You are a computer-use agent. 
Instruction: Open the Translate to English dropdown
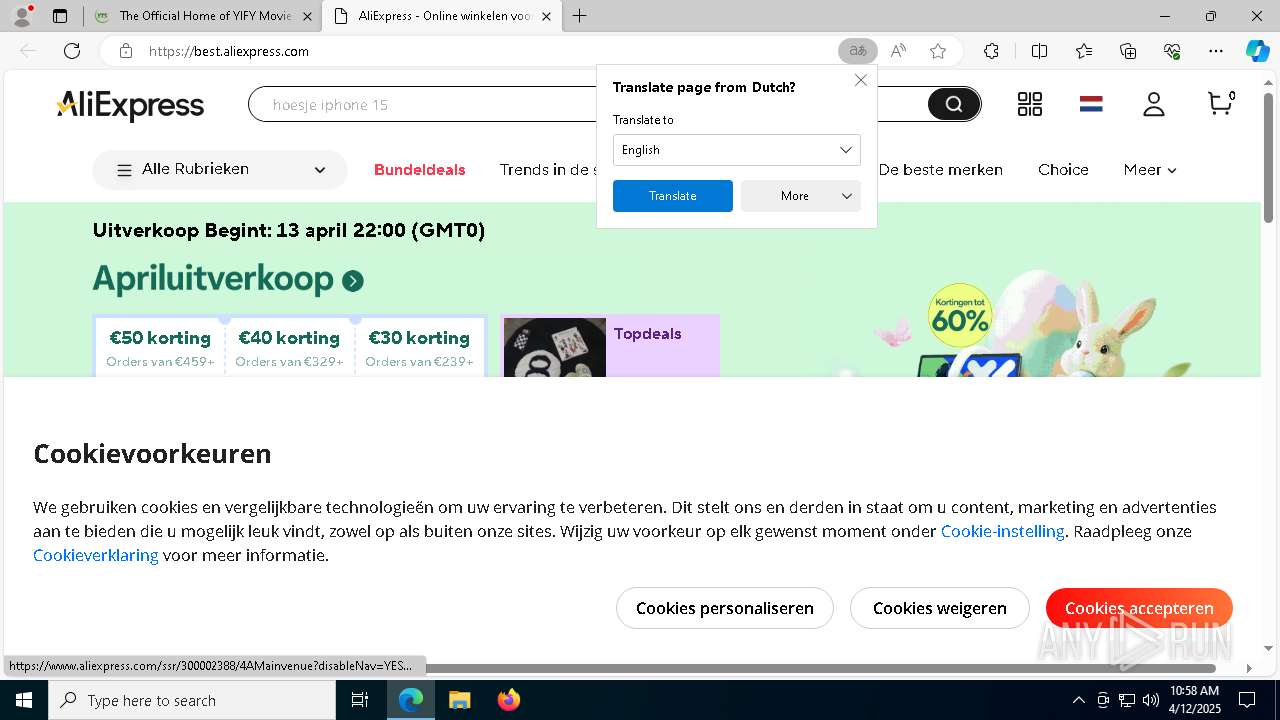point(737,150)
